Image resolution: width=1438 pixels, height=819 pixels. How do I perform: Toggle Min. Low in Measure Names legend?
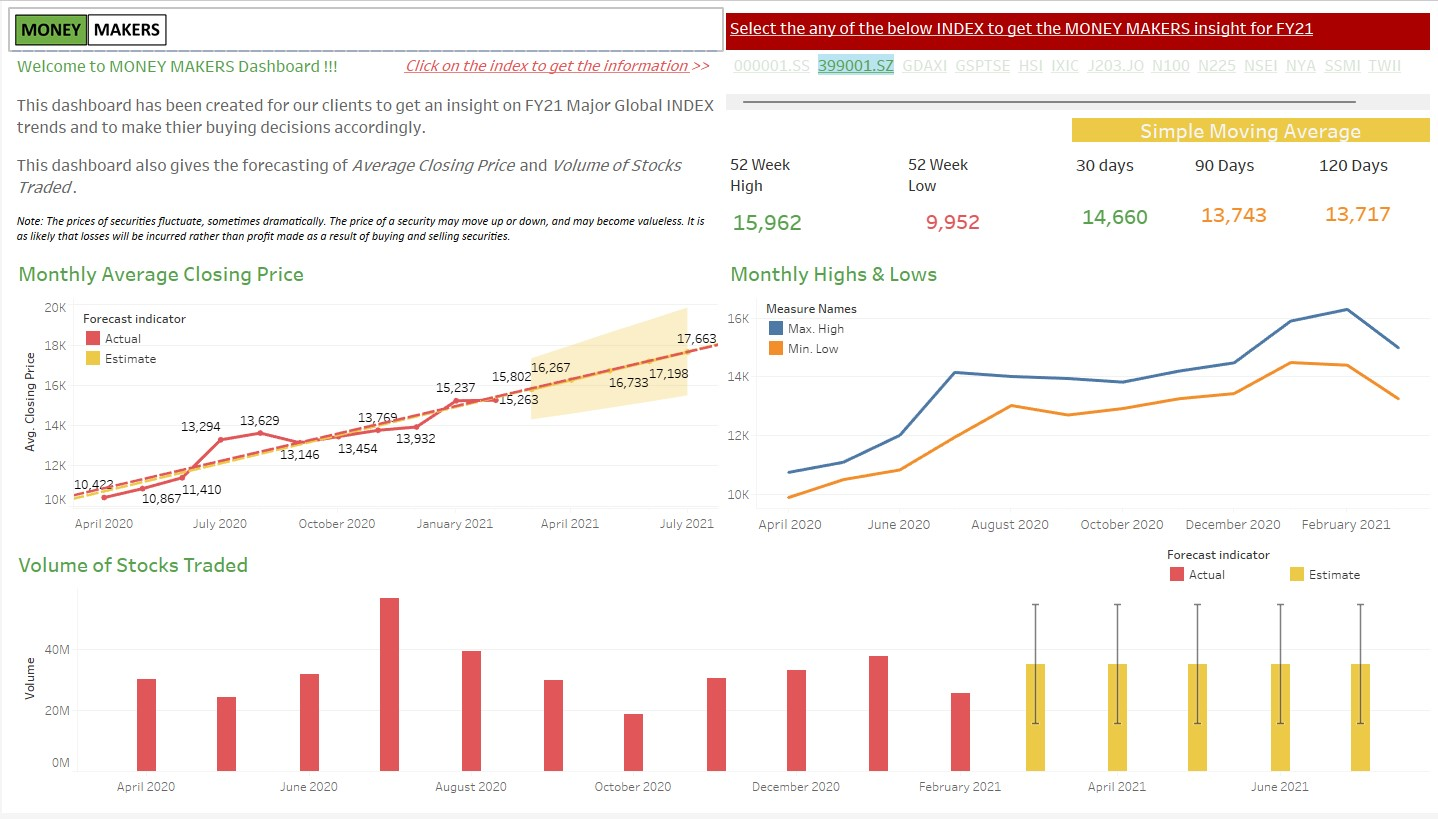click(804, 348)
